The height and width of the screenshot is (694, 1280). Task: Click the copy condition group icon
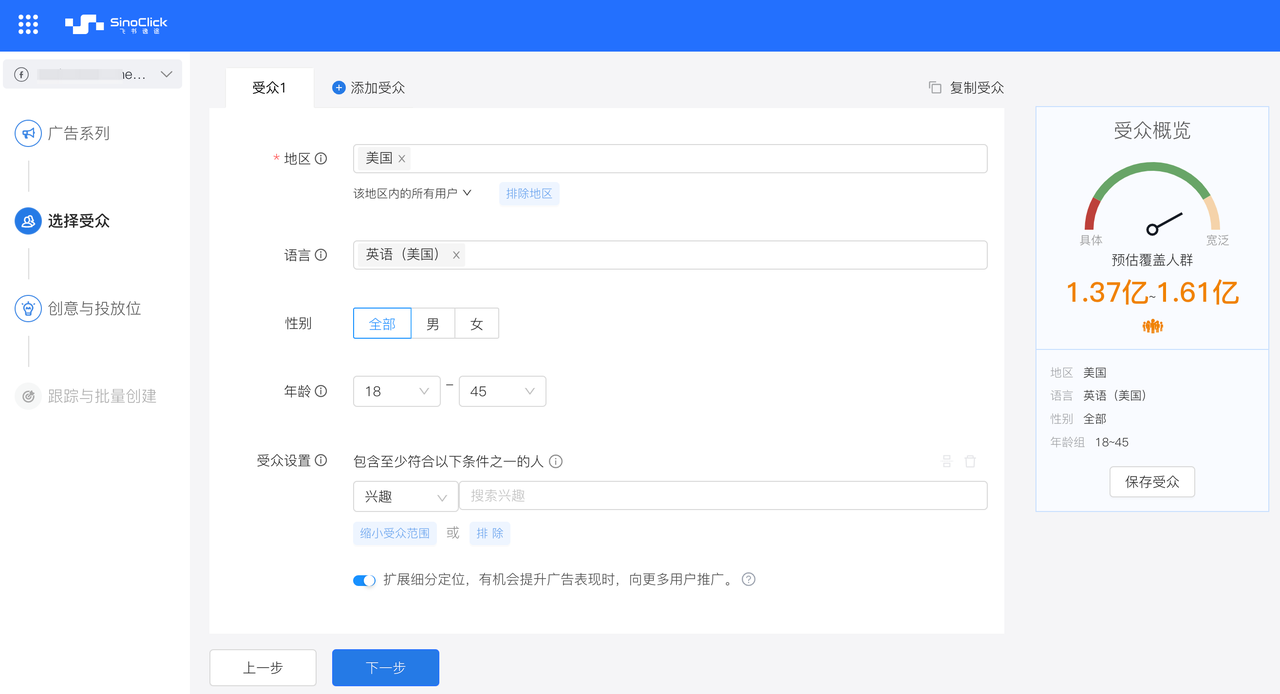(947, 461)
